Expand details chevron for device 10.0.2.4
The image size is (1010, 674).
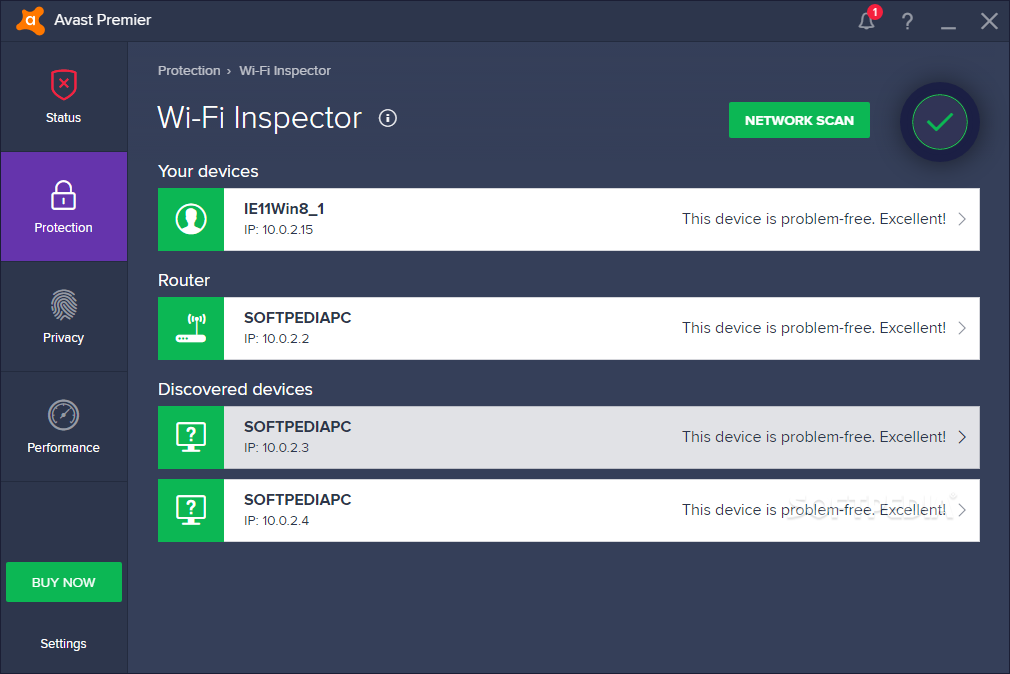coord(962,510)
